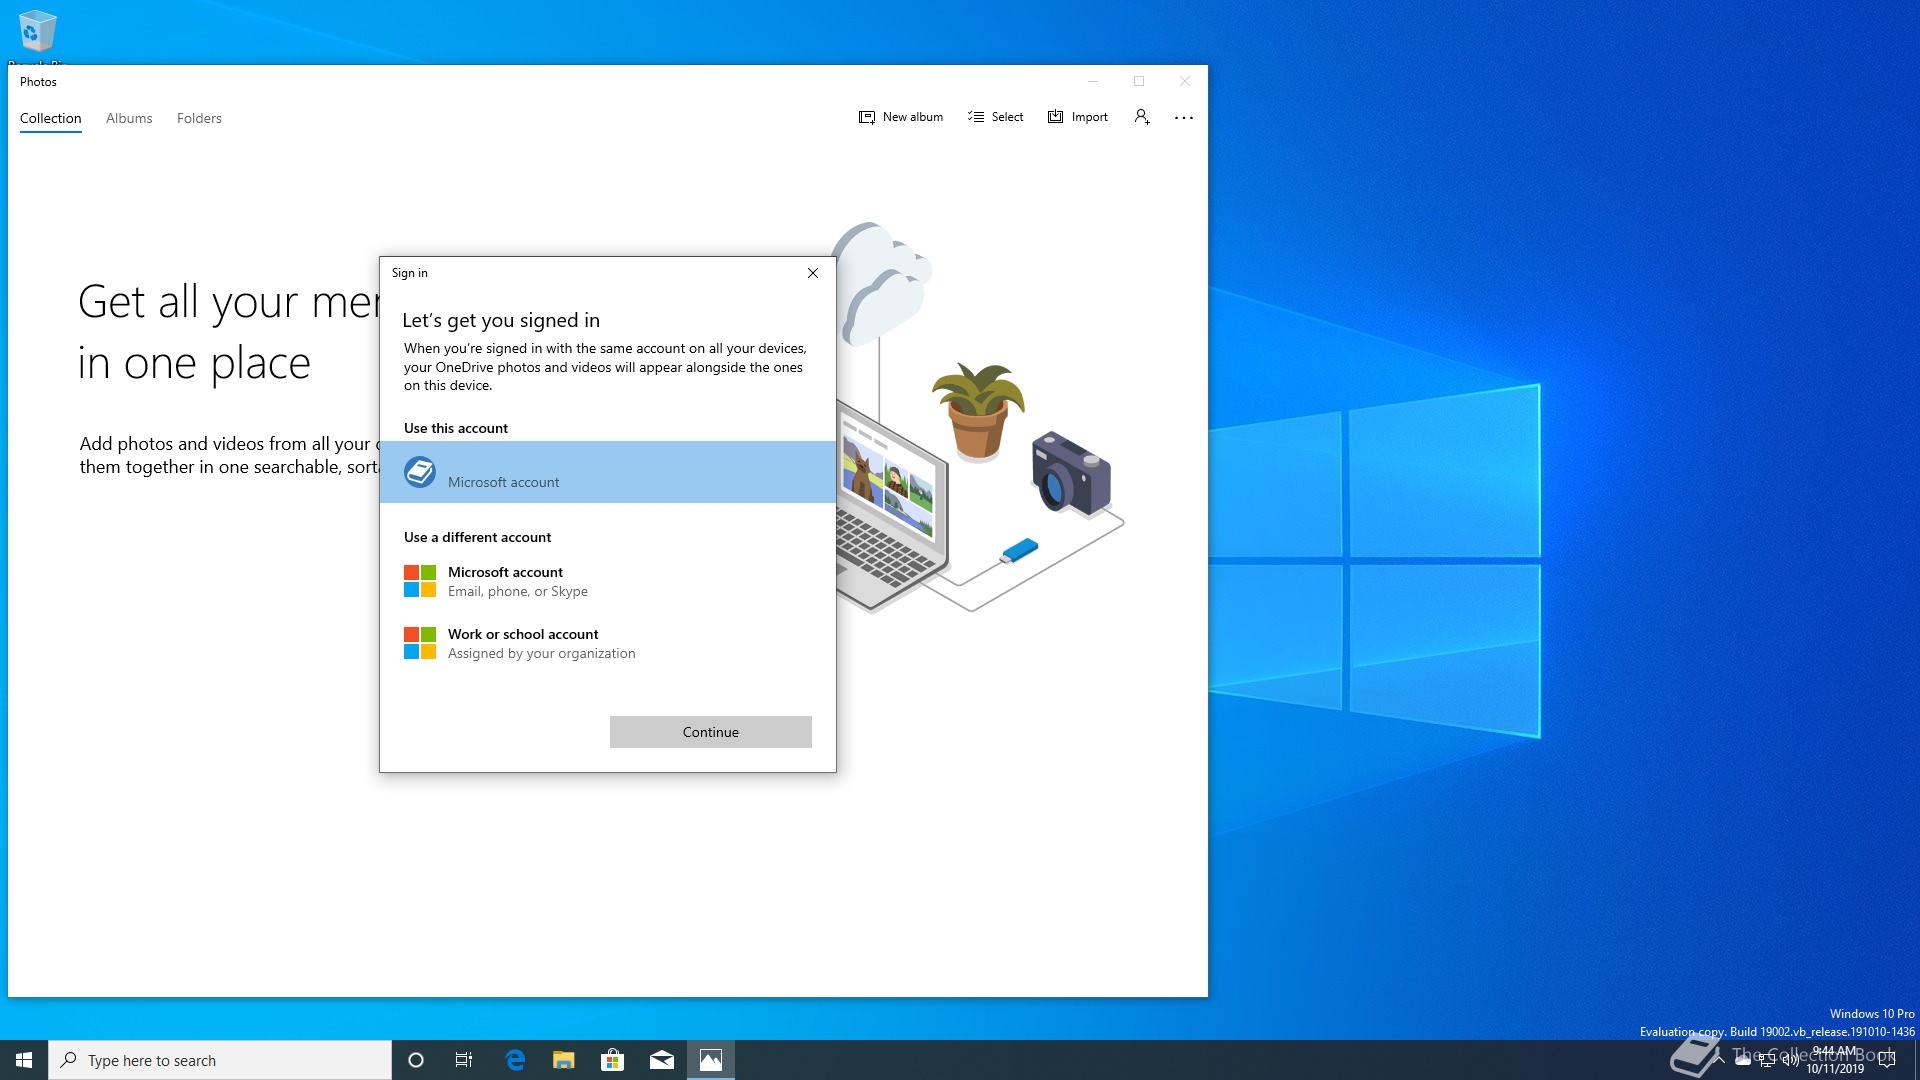Launch Microsoft Store from the taskbar
Image resolution: width=1920 pixels, height=1080 pixels.
pyautogui.click(x=612, y=1060)
